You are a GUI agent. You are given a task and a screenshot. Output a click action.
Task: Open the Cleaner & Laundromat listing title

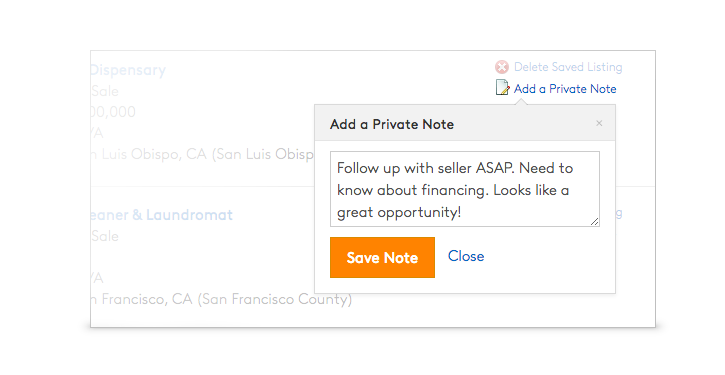162,215
